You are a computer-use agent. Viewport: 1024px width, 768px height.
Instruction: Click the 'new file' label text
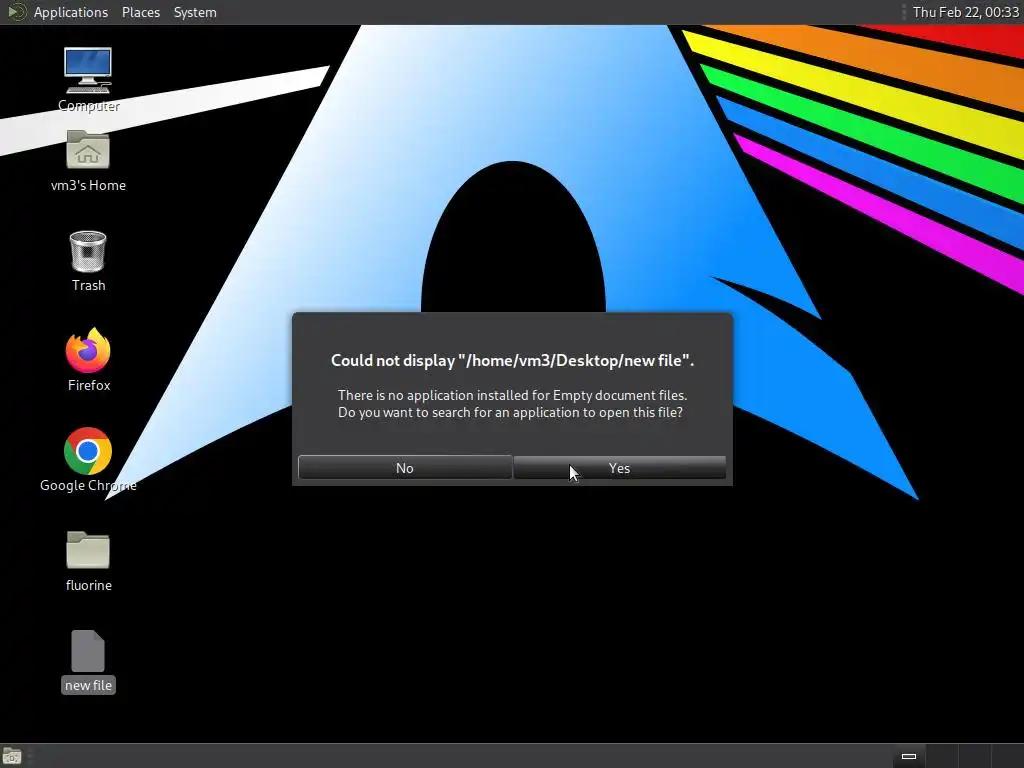pos(88,685)
